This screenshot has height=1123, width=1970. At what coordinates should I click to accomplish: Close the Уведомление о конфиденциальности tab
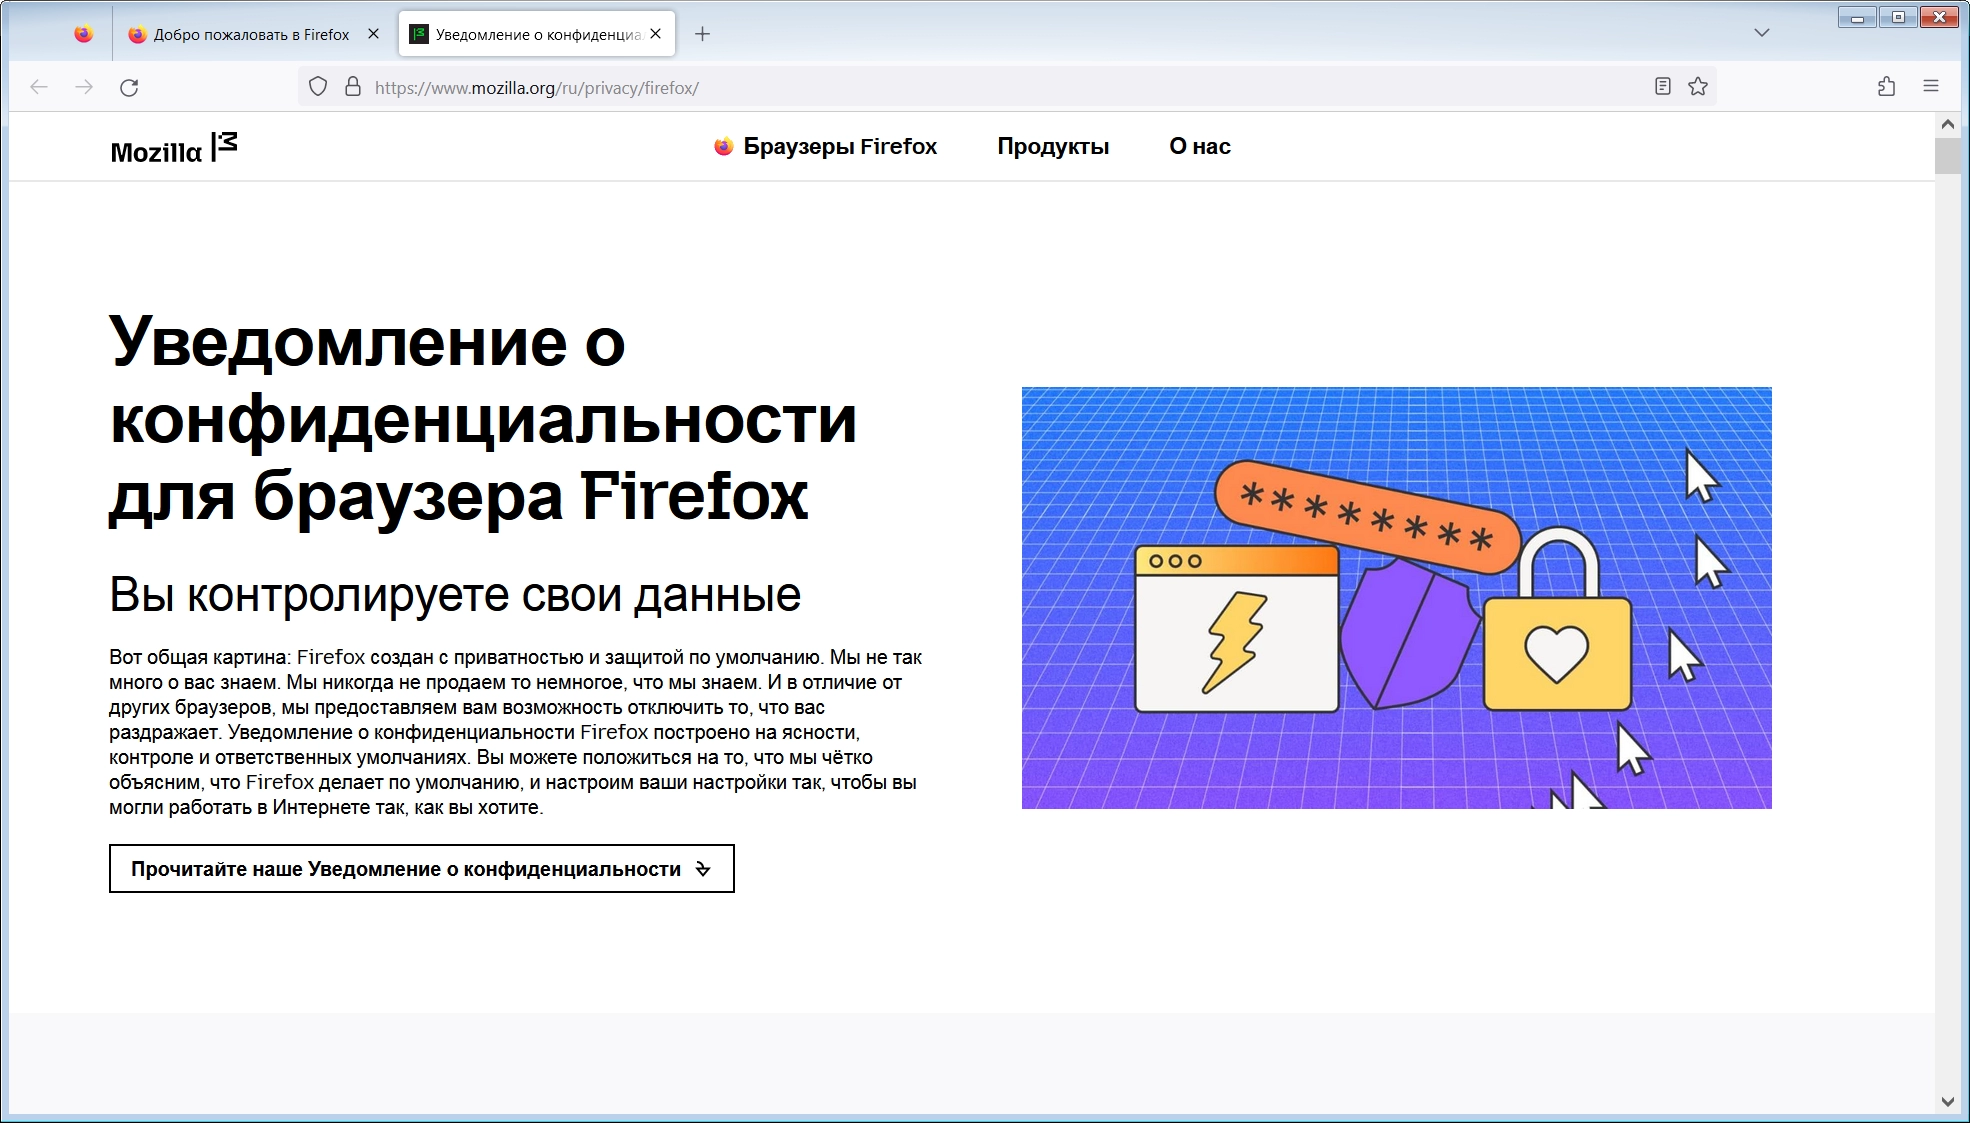pyautogui.click(x=656, y=34)
